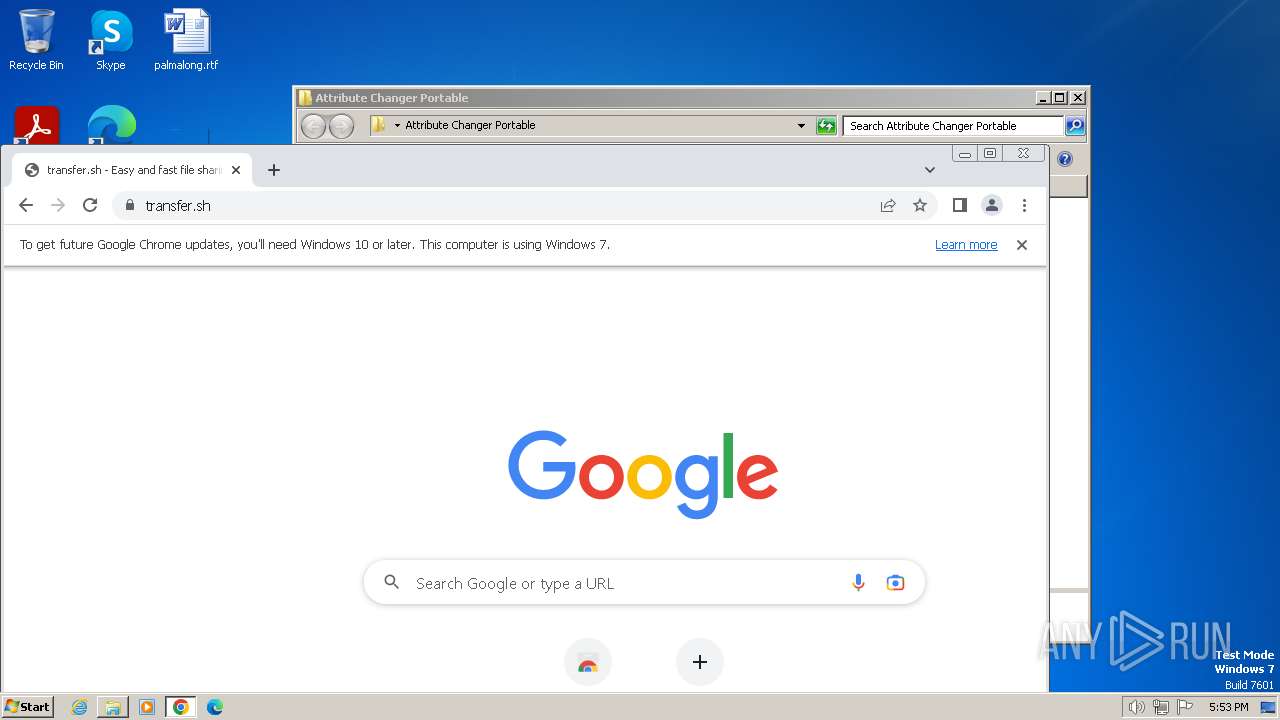Add a shortcut on new tab page
The image size is (1280, 720).
700,662
